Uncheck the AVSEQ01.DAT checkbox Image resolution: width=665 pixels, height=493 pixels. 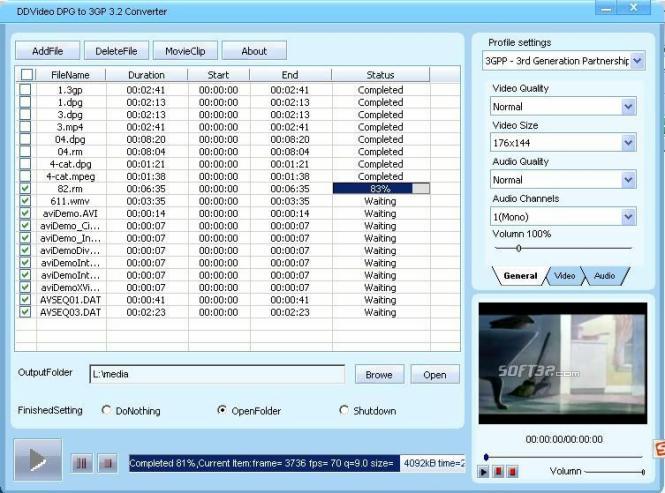(25, 299)
